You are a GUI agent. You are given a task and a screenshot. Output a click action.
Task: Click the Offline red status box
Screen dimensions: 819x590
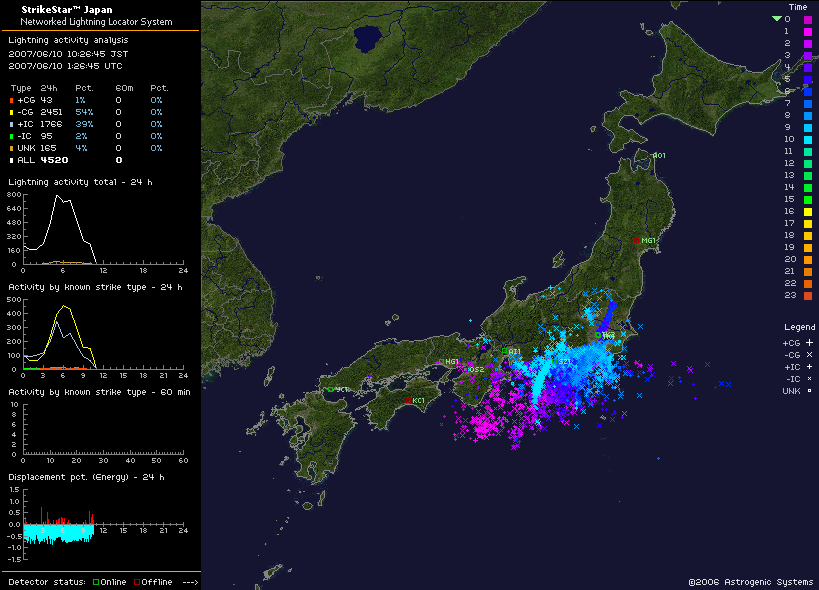137,582
